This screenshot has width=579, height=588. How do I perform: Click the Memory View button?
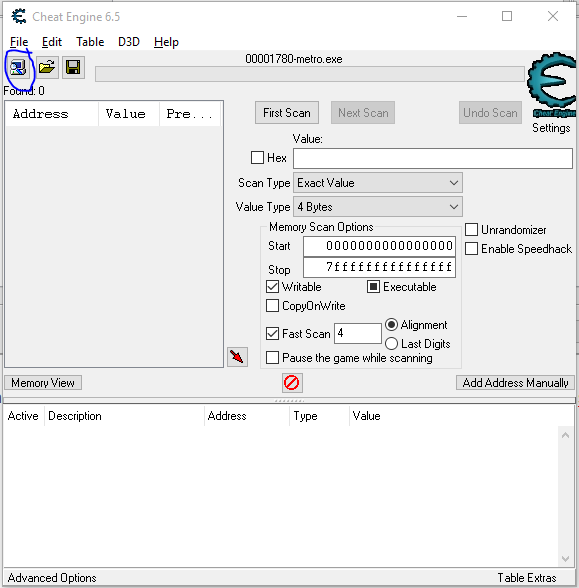[43, 383]
